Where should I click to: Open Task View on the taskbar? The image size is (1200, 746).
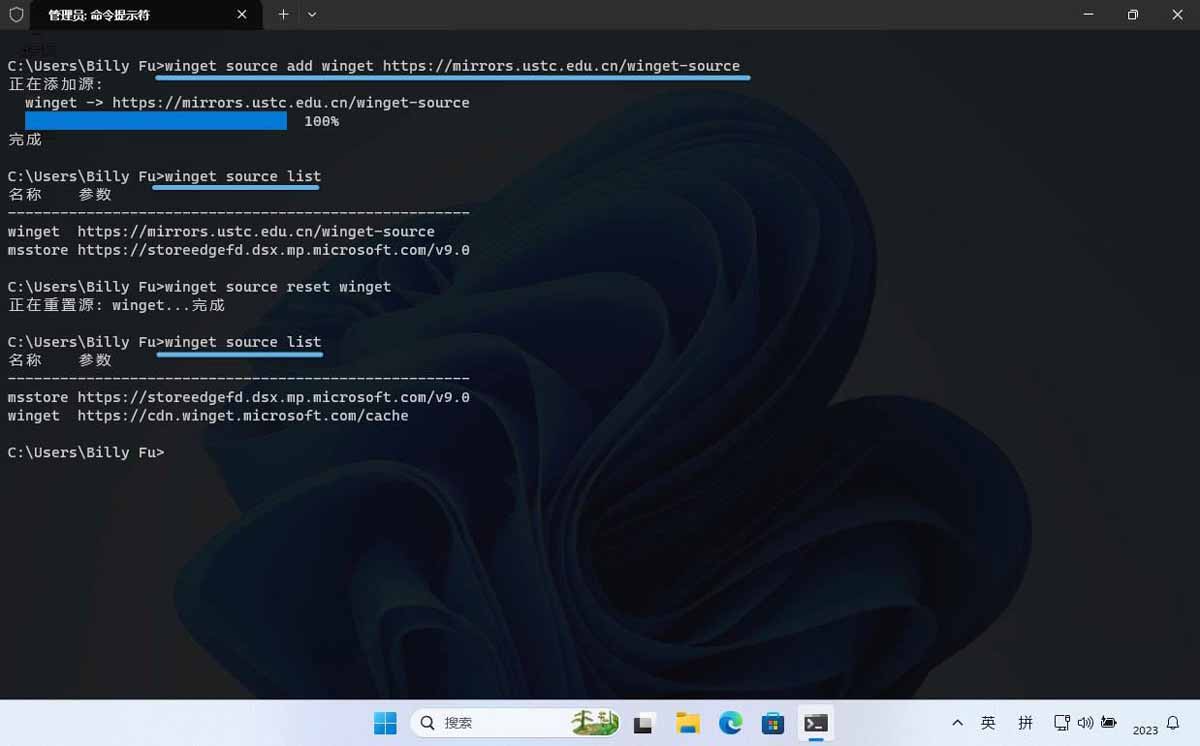click(644, 723)
